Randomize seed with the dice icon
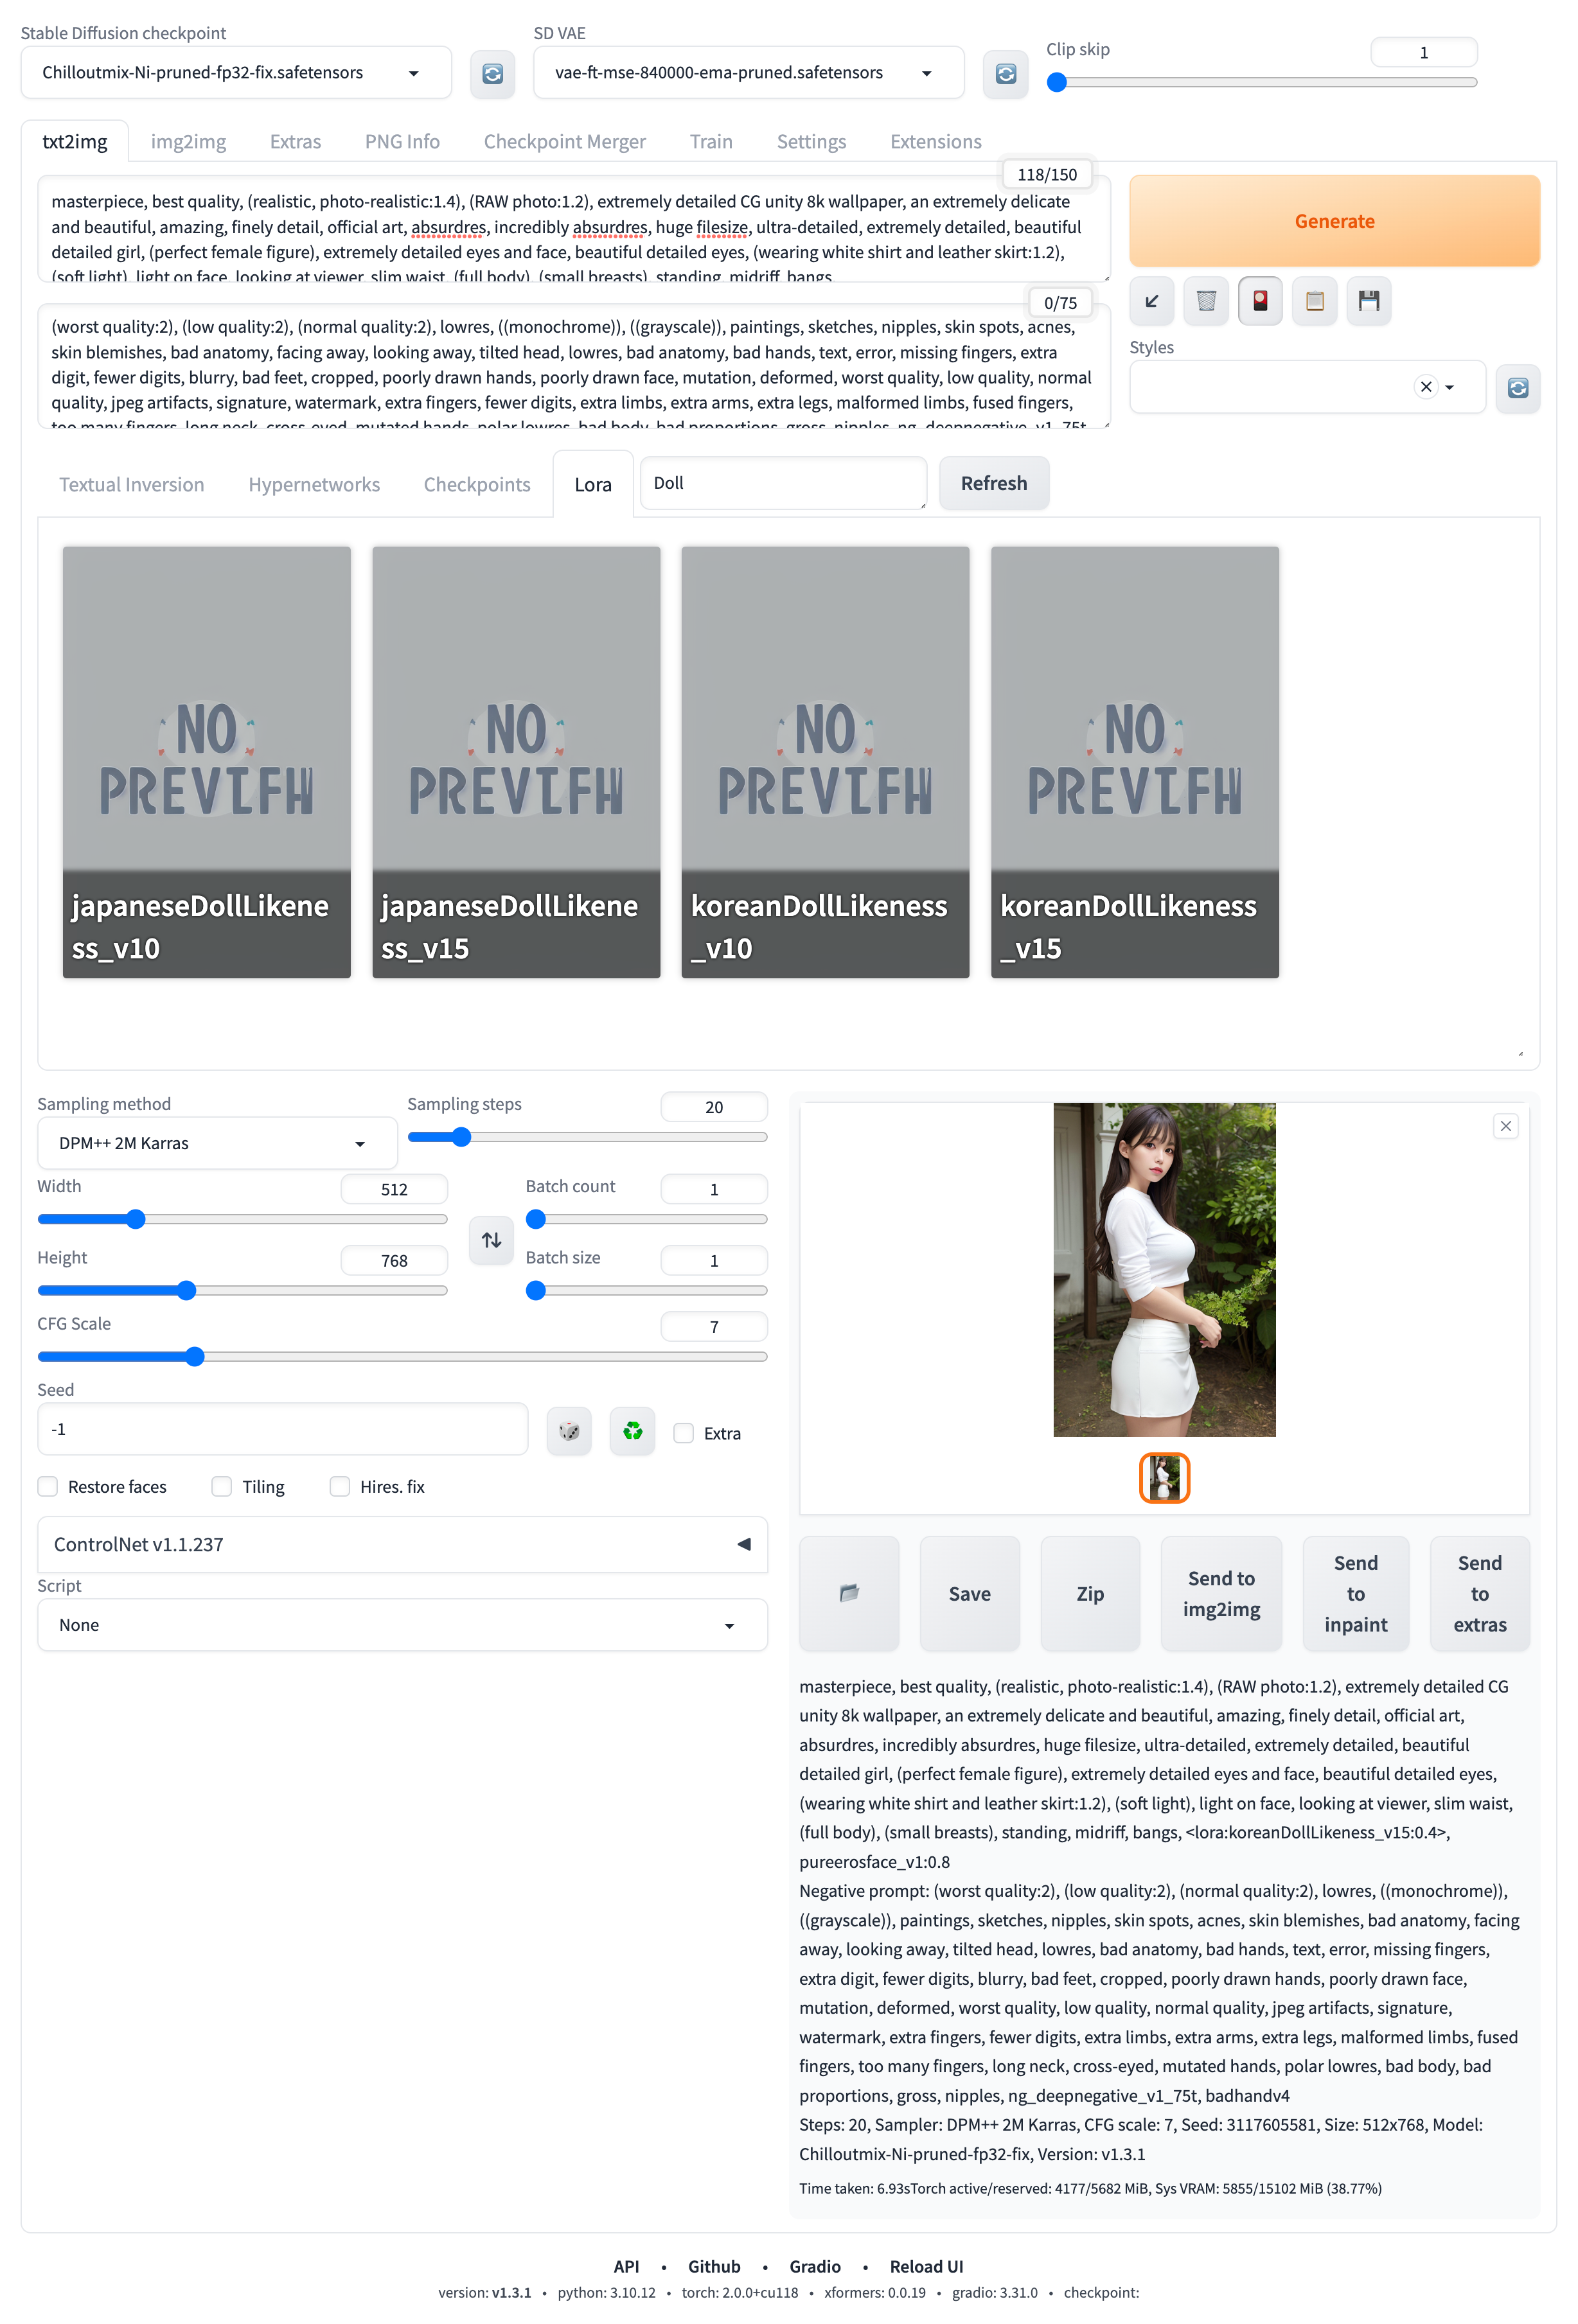The height and width of the screenshot is (2324, 1578). (569, 1432)
